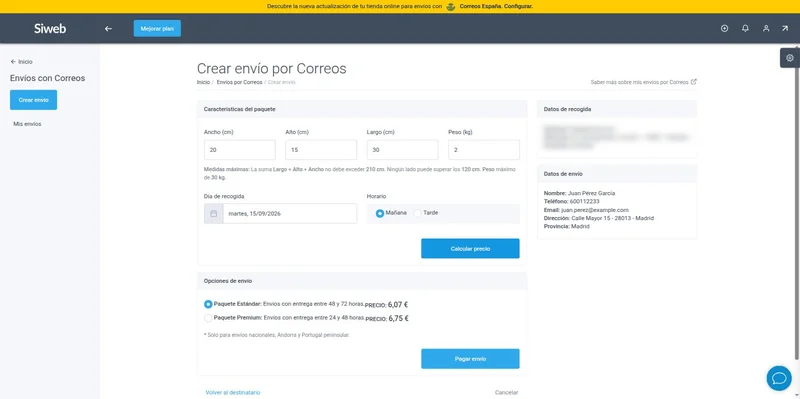
Task: Click the Características del paquete header
Action: coord(362,109)
